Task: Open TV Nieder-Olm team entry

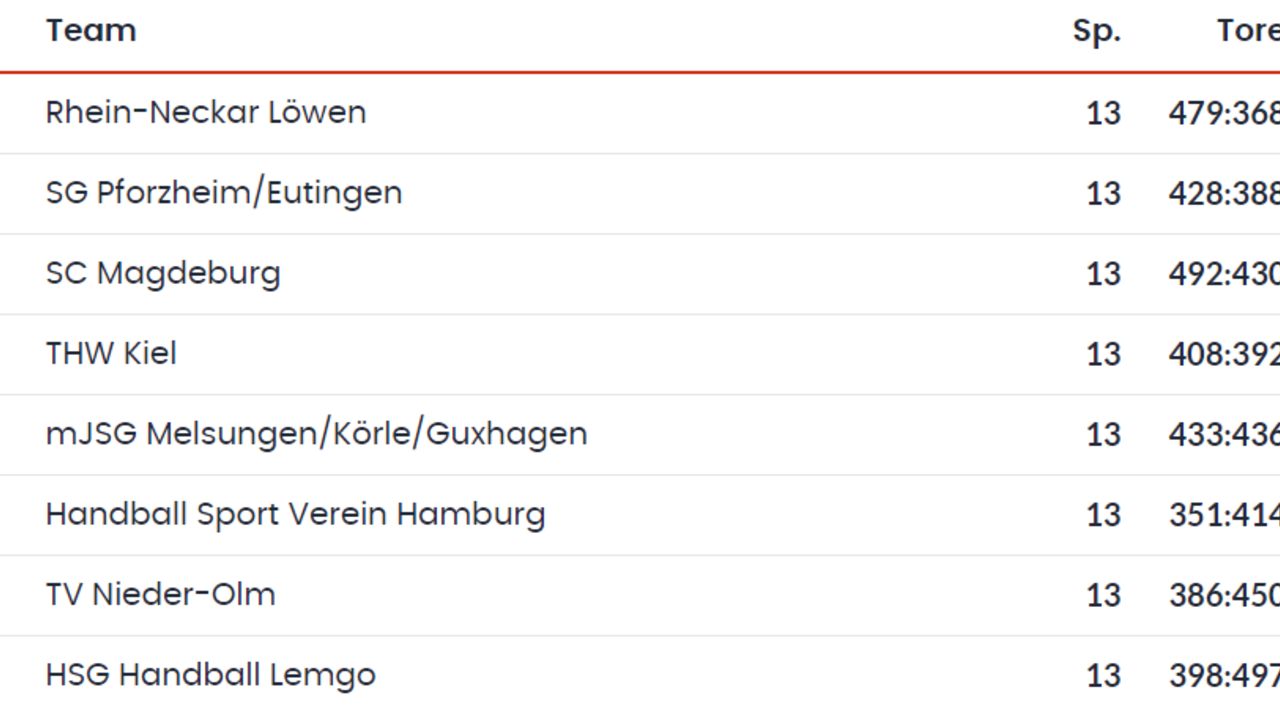Action: [160, 594]
